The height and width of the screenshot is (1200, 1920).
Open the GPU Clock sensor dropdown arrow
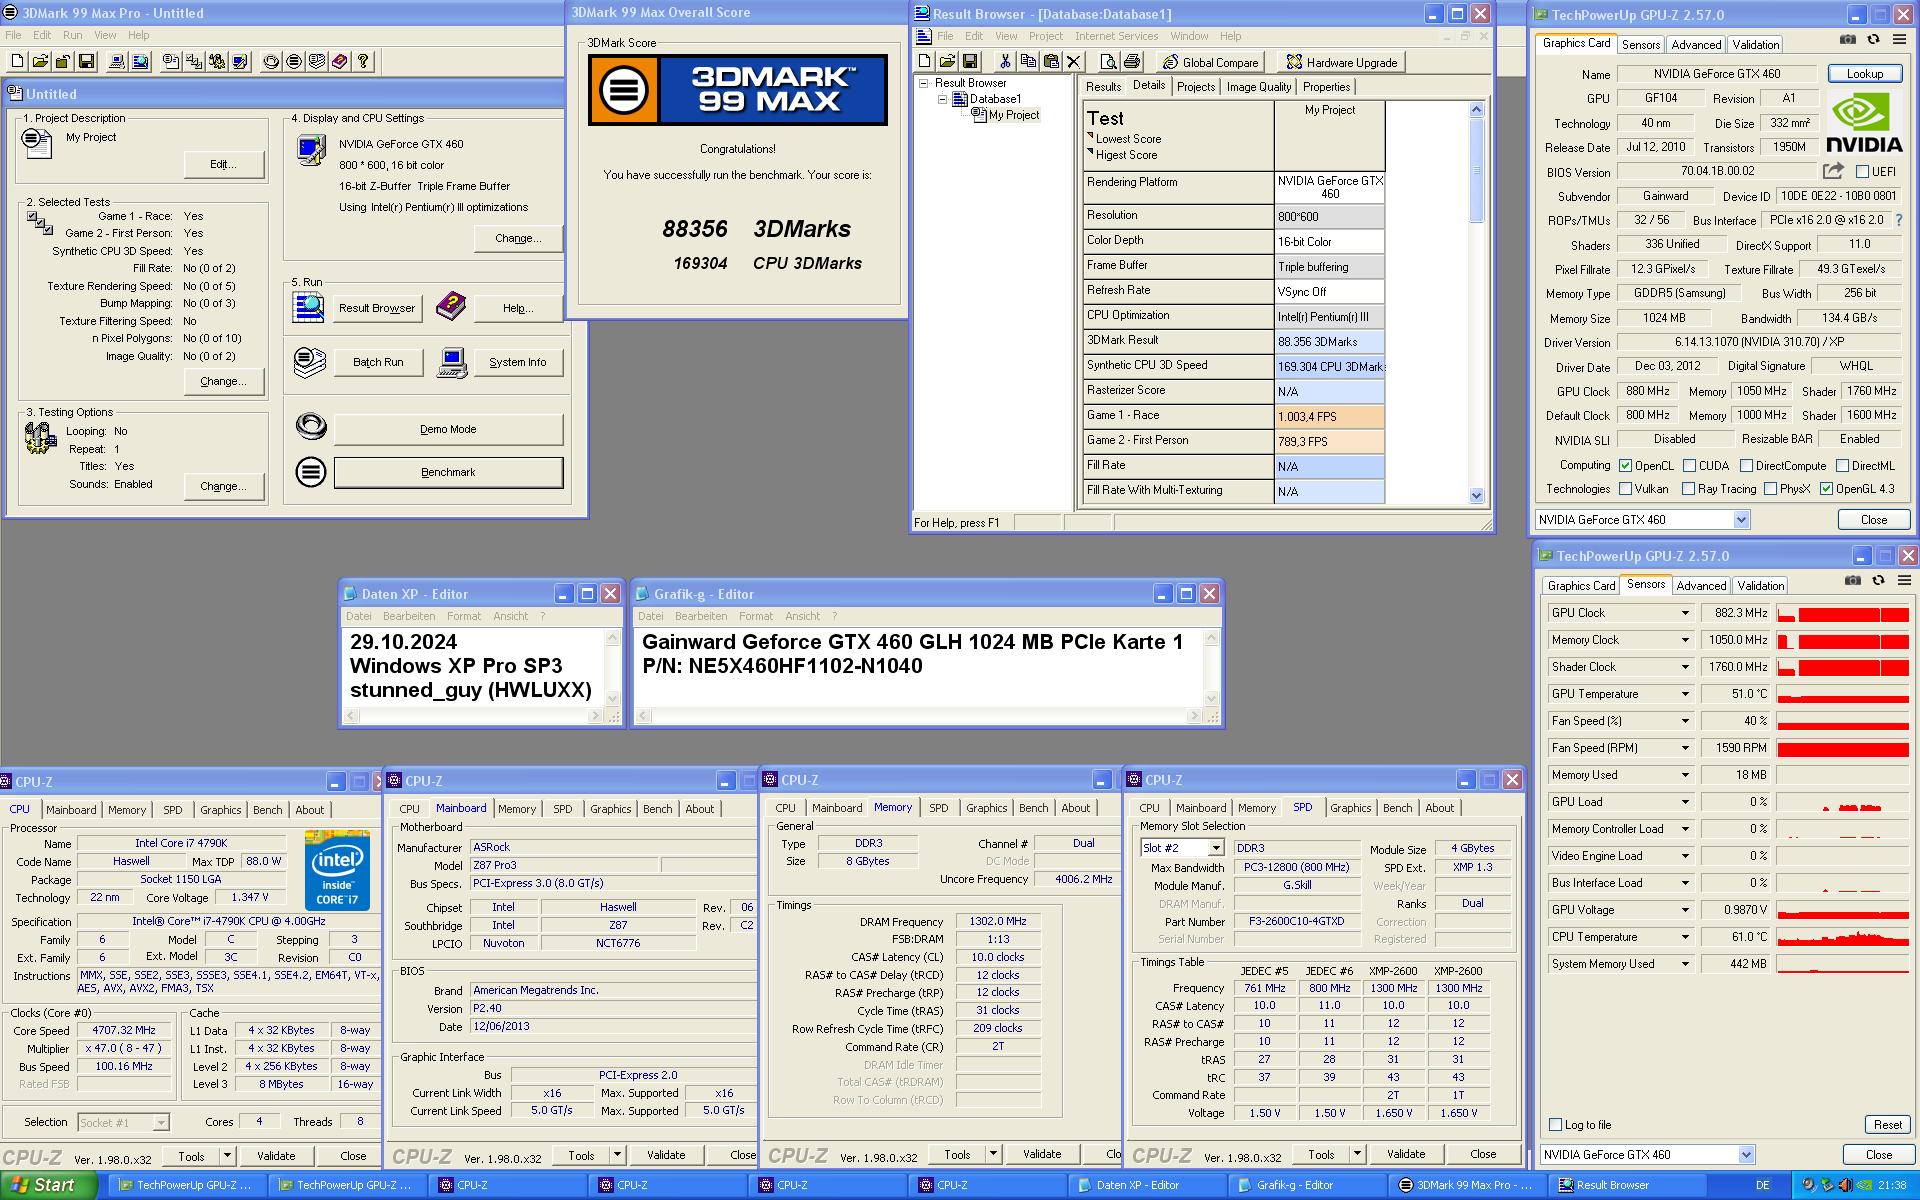point(1685,613)
